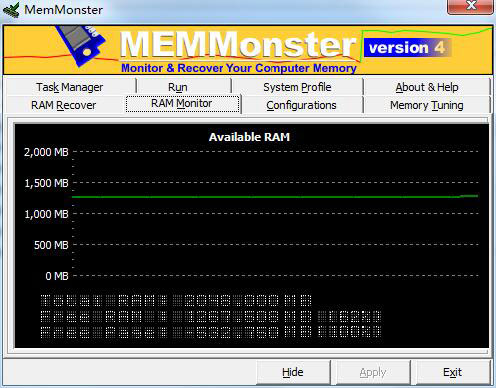Click the Free Page readout line
496x388 pixels.
click(210, 332)
